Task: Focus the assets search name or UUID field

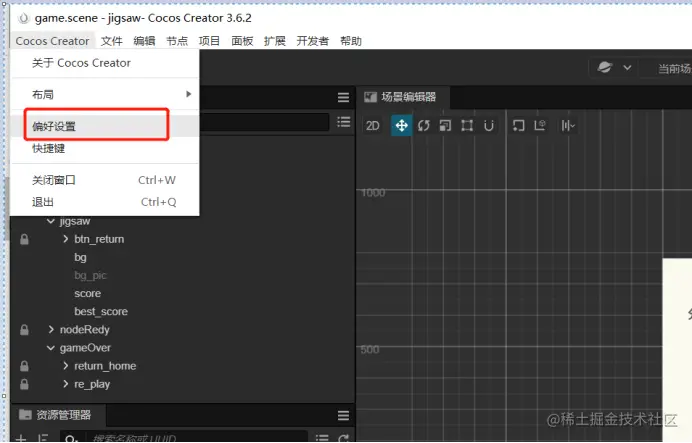Action: click(196, 438)
